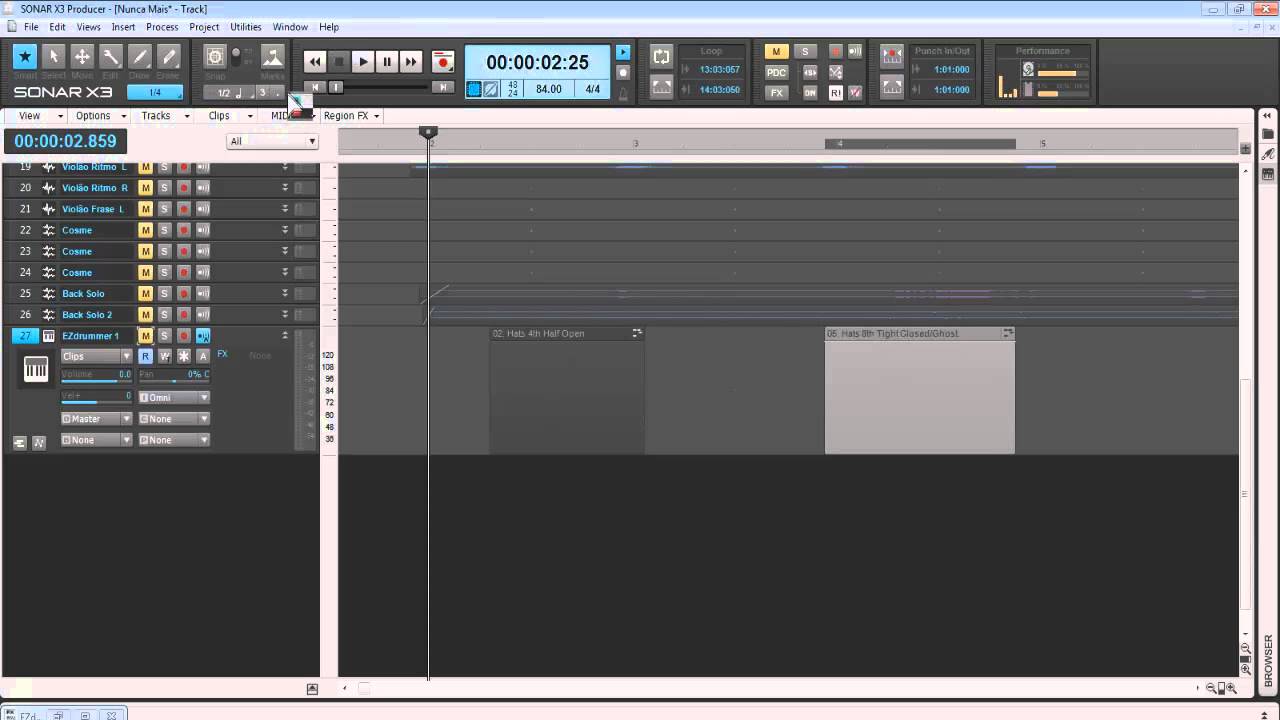This screenshot has width=1280, height=720.
Task: Solo the Violão Frase L track
Action: click(x=164, y=209)
